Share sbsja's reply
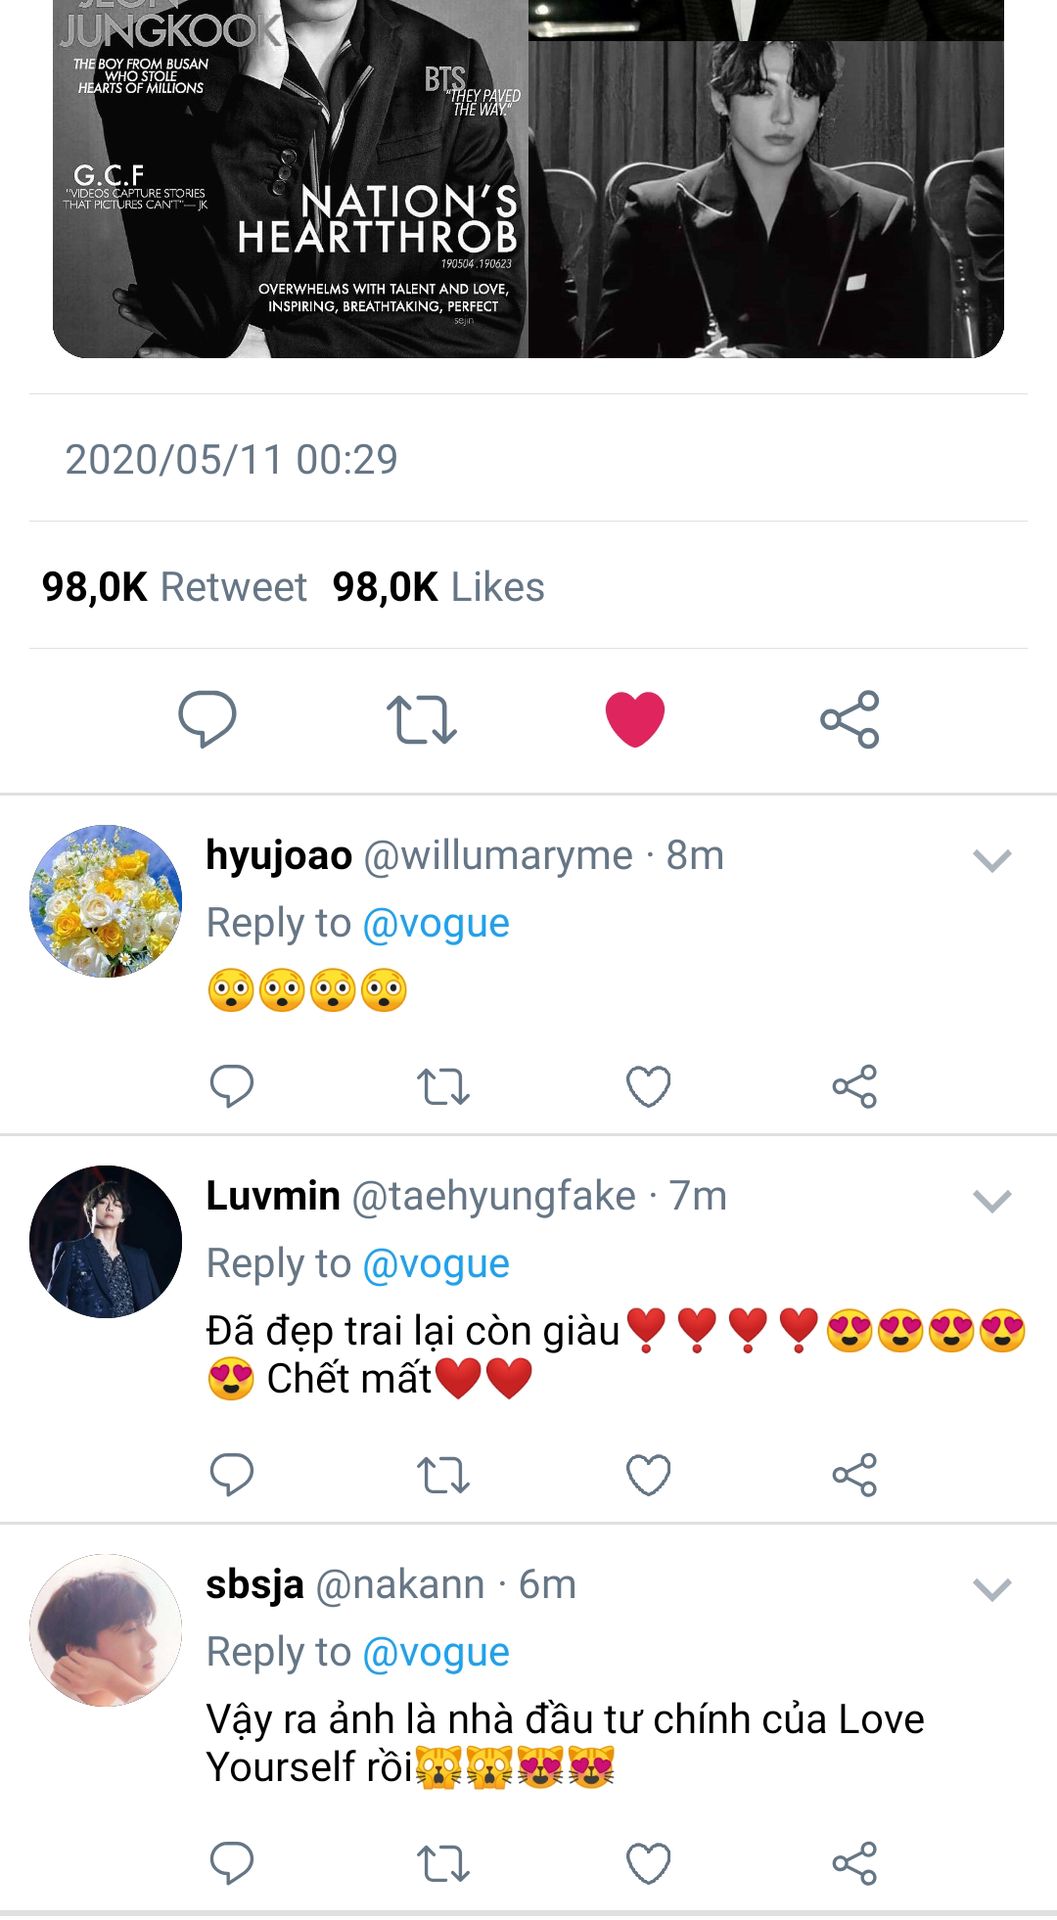The image size is (1057, 1920). point(855,1864)
